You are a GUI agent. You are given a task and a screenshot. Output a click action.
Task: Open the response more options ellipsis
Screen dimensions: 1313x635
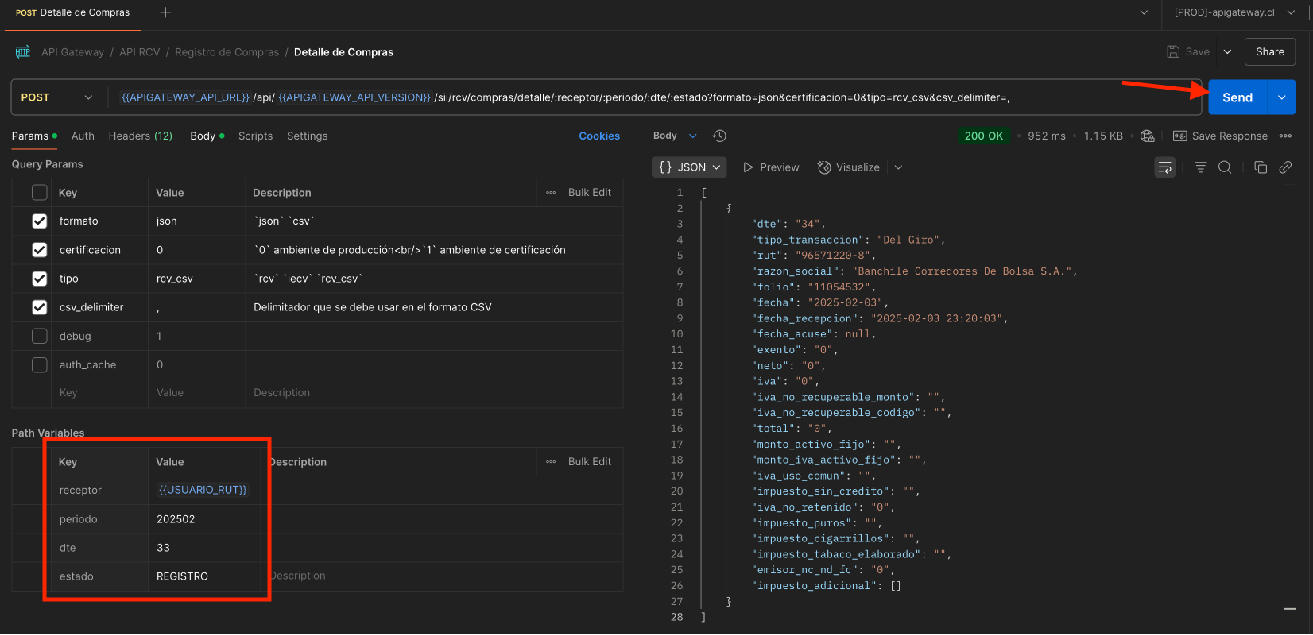click(x=1286, y=136)
